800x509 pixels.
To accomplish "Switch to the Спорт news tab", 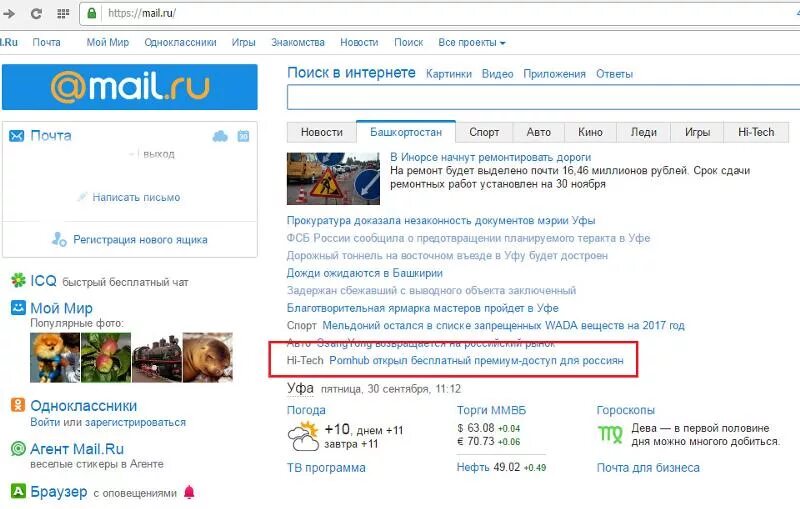I will coord(484,132).
